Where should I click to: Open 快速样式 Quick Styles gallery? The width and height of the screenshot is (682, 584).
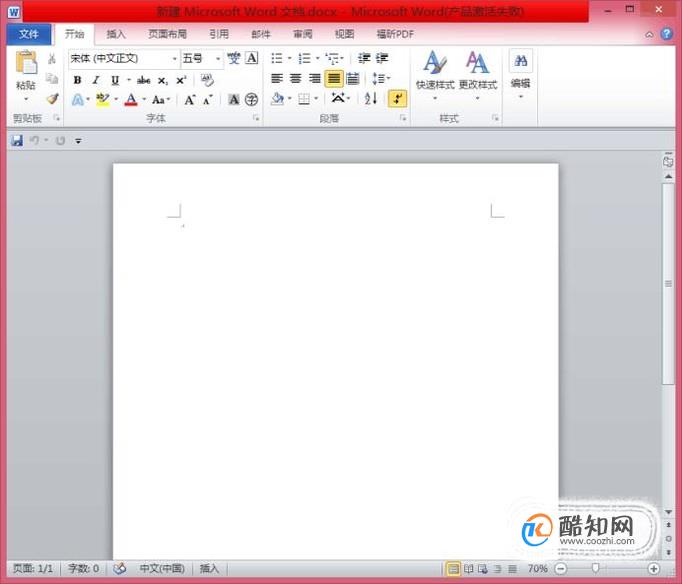(x=435, y=75)
